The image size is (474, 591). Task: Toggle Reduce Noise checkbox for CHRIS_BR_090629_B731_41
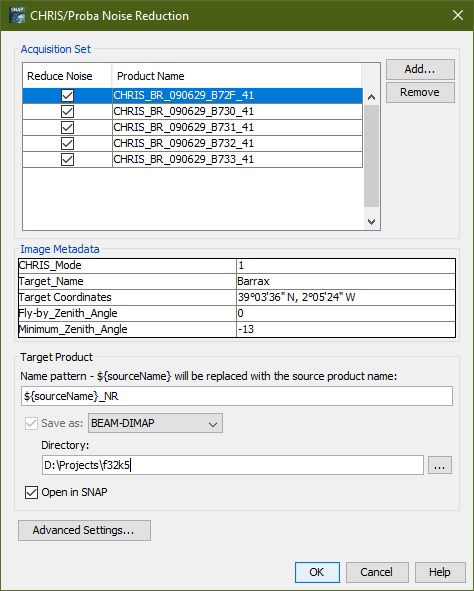tap(67, 127)
